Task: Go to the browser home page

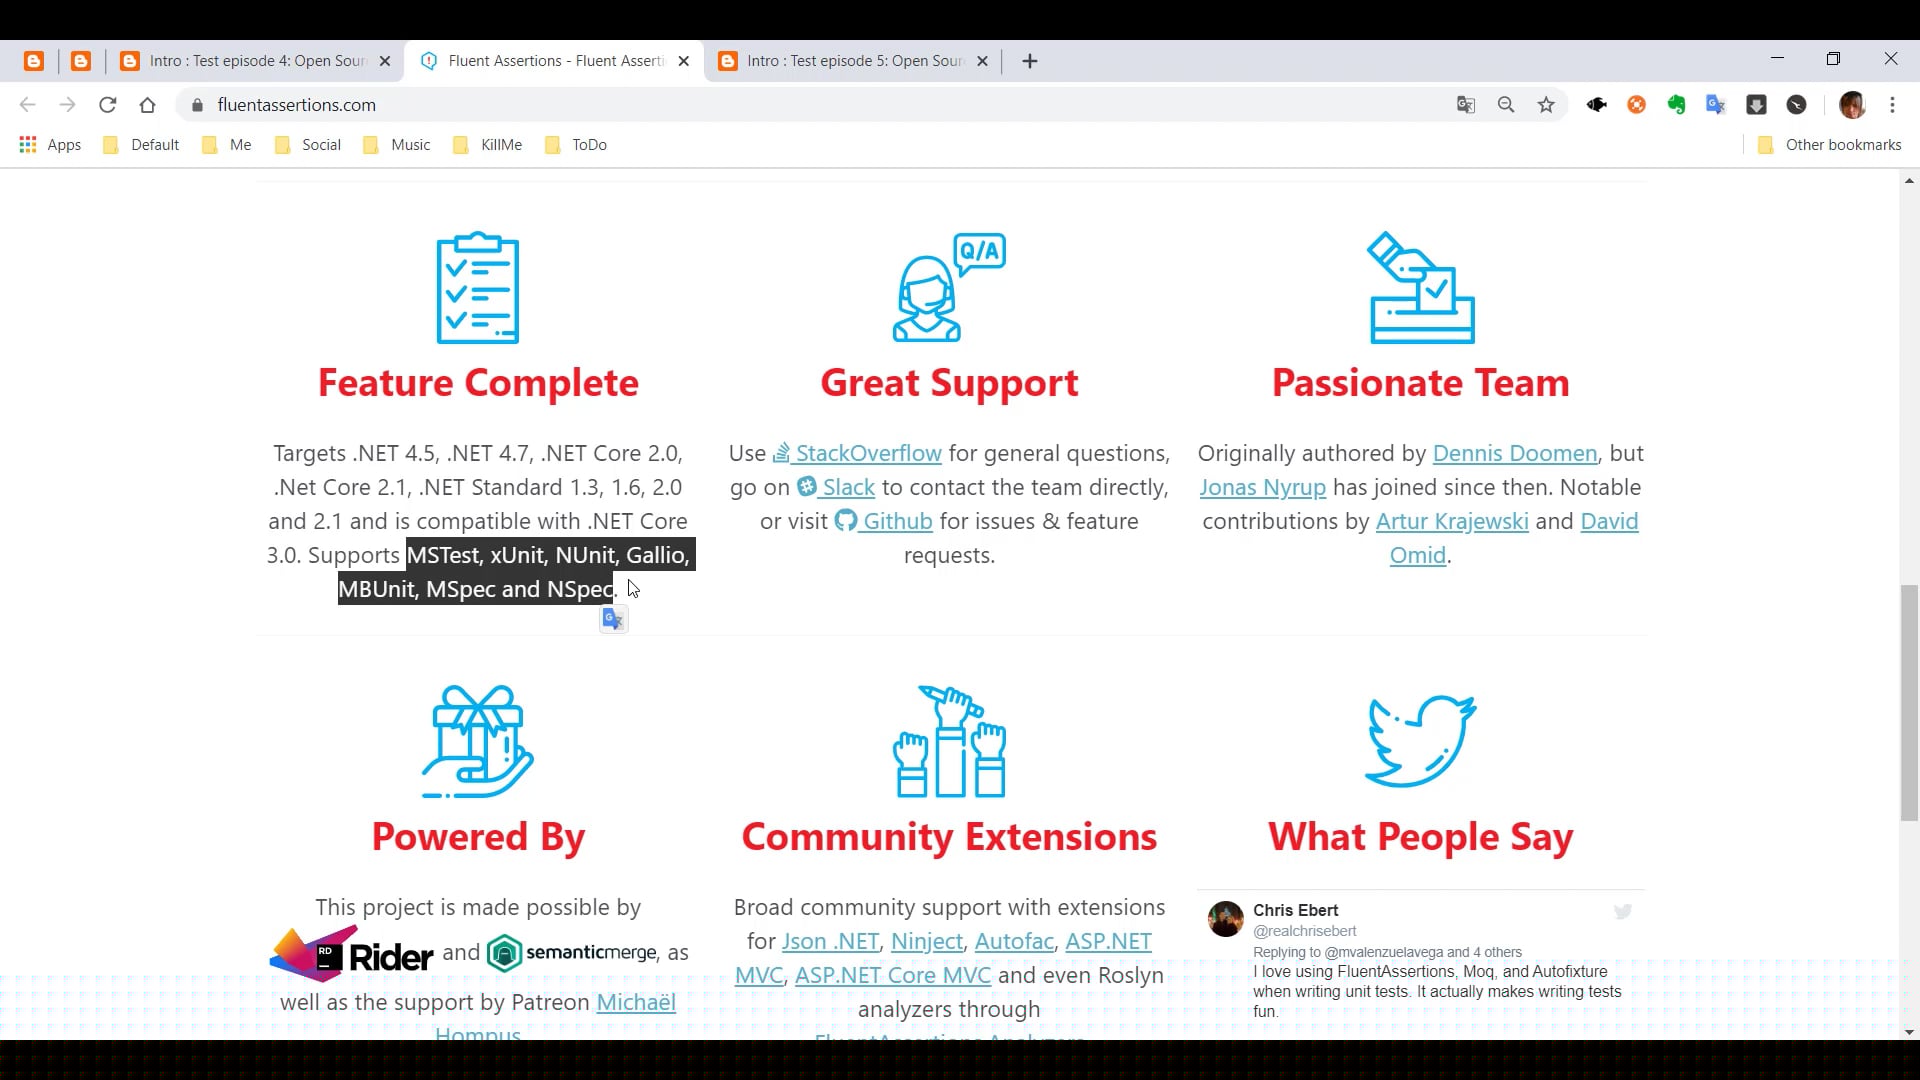Action: point(148,105)
